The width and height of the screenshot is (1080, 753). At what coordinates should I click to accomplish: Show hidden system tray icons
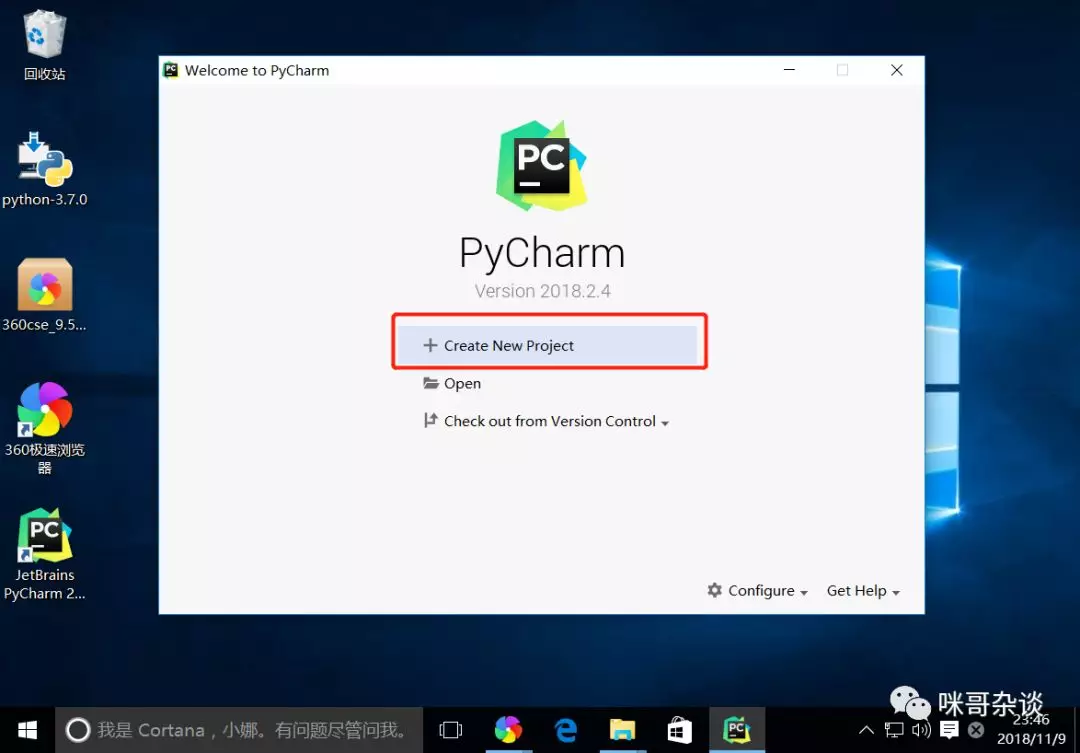coord(866,730)
